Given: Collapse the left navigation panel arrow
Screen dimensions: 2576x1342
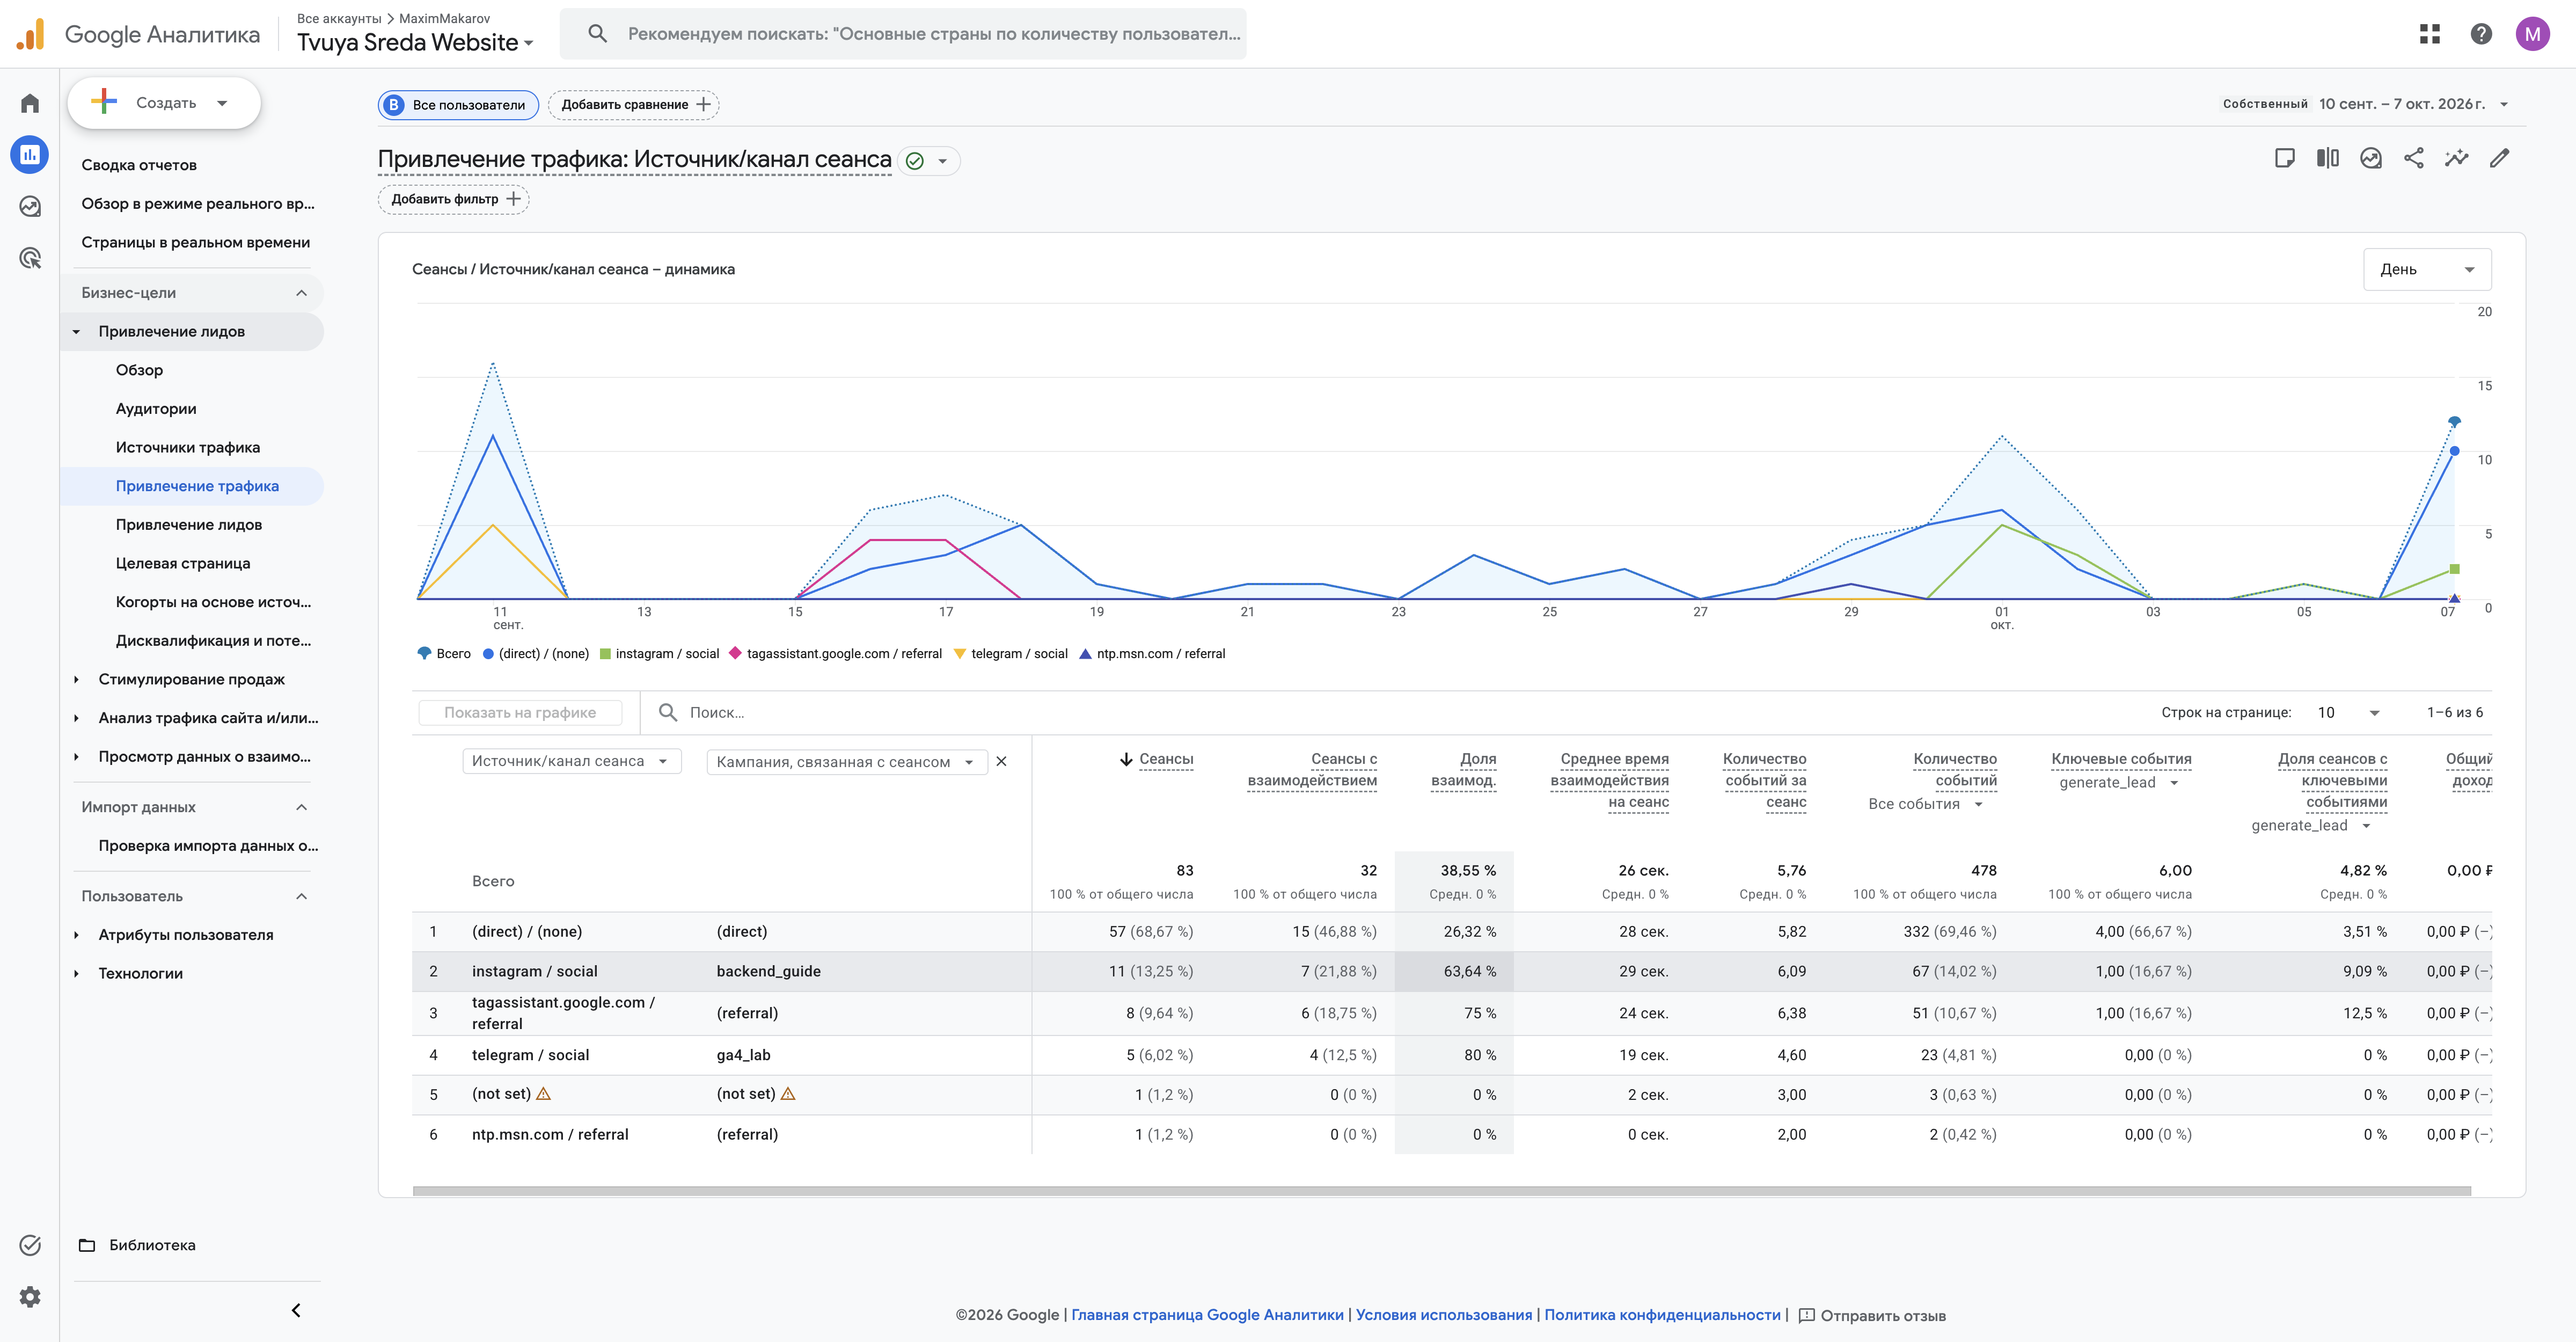Looking at the screenshot, I should (x=296, y=1310).
